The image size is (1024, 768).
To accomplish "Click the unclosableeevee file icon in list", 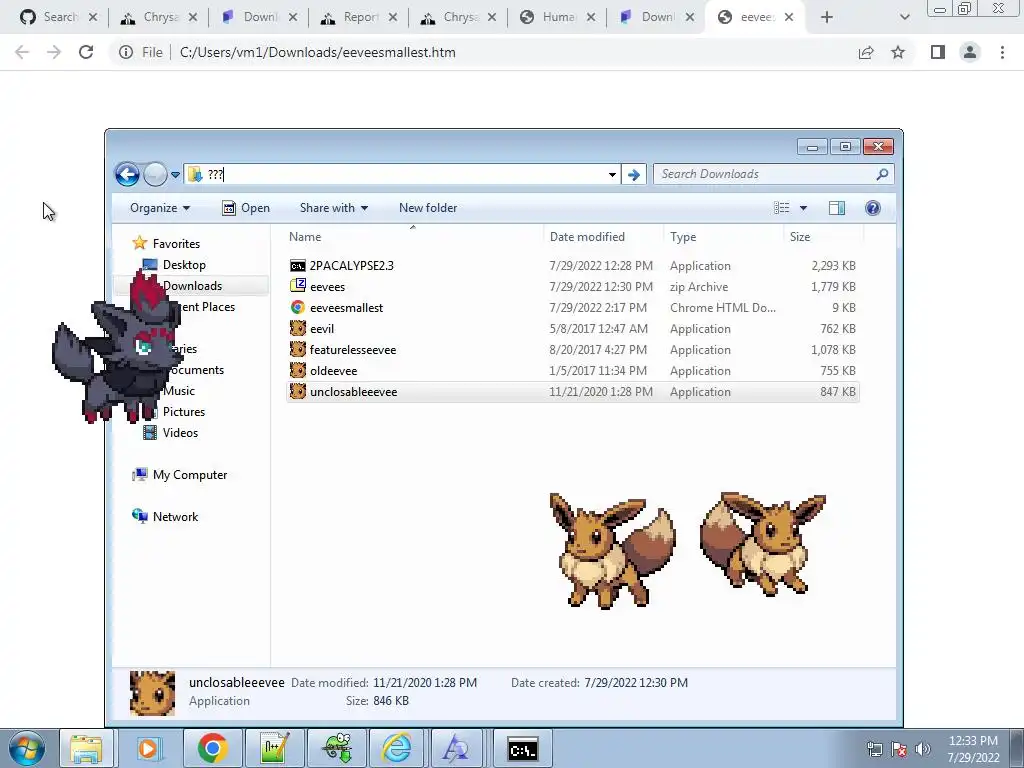I will (298, 391).
